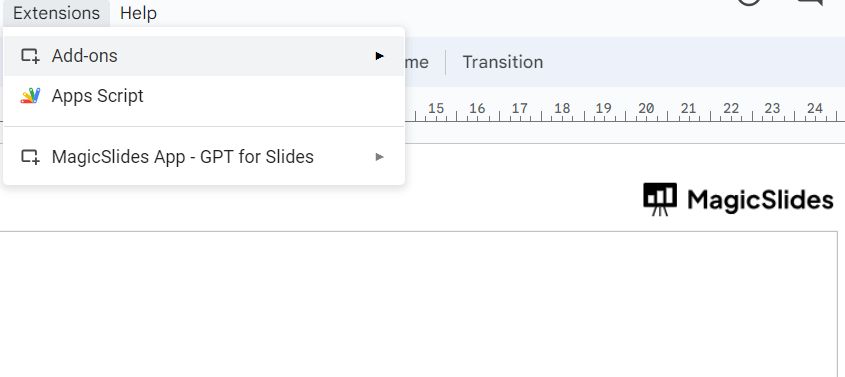This screenshot has height=377, width=845.
Task: Select the MagicSlides logo text on slide
Action: click(x=760, y=200)
